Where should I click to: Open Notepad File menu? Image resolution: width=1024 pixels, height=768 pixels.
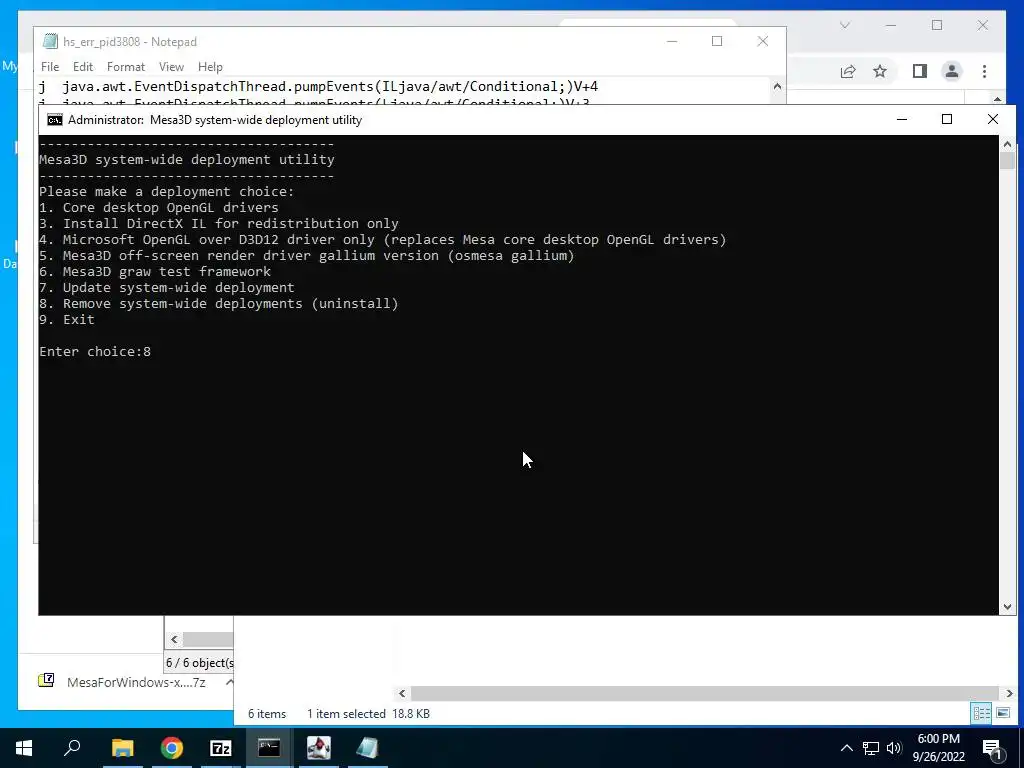[x=50, y=67]
